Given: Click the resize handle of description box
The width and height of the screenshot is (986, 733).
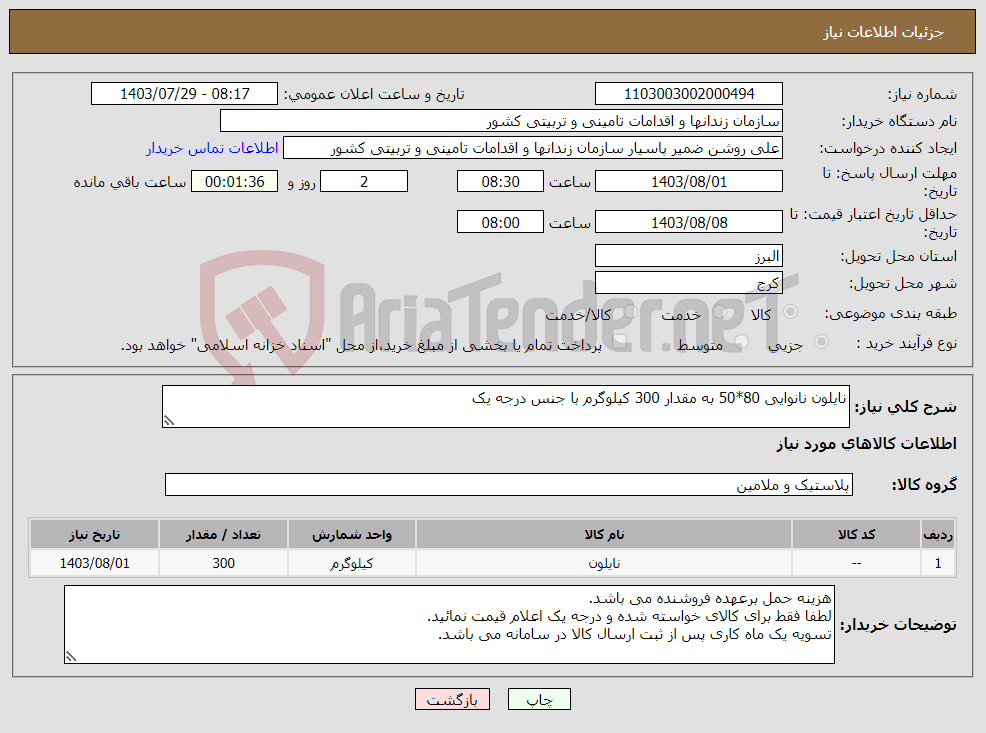Looking at the screenshot, I should click(x=168, y=421).
